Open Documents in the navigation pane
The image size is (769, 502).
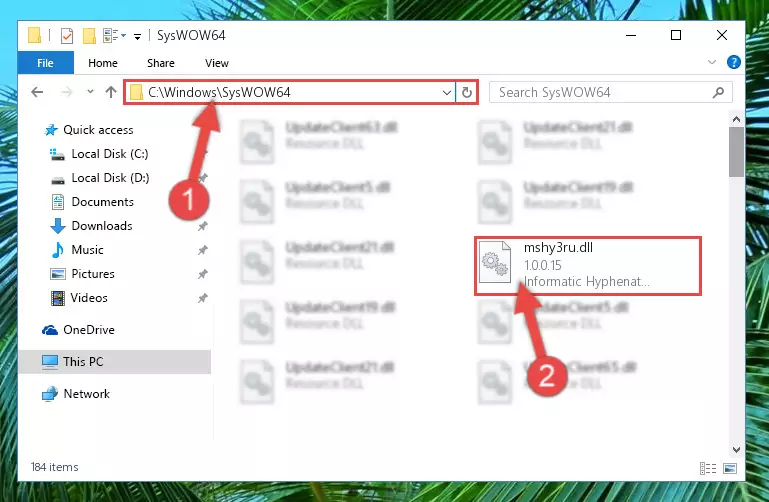(103, 202)
